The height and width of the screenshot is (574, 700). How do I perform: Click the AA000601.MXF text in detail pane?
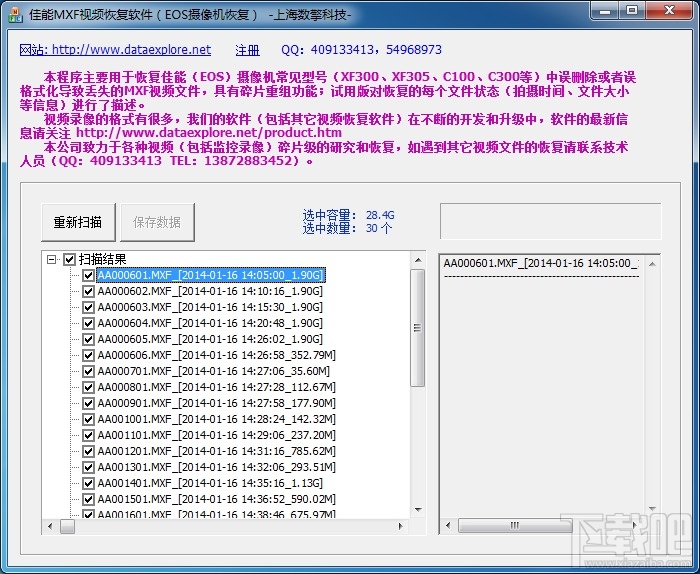coord(542,263)
